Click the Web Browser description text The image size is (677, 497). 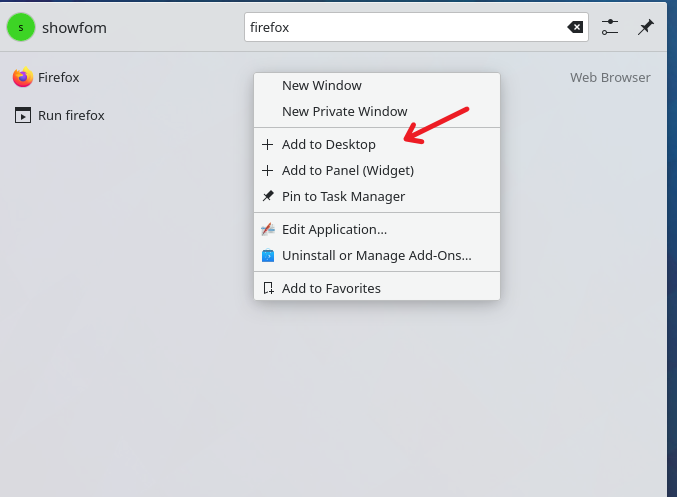(610, 77)
